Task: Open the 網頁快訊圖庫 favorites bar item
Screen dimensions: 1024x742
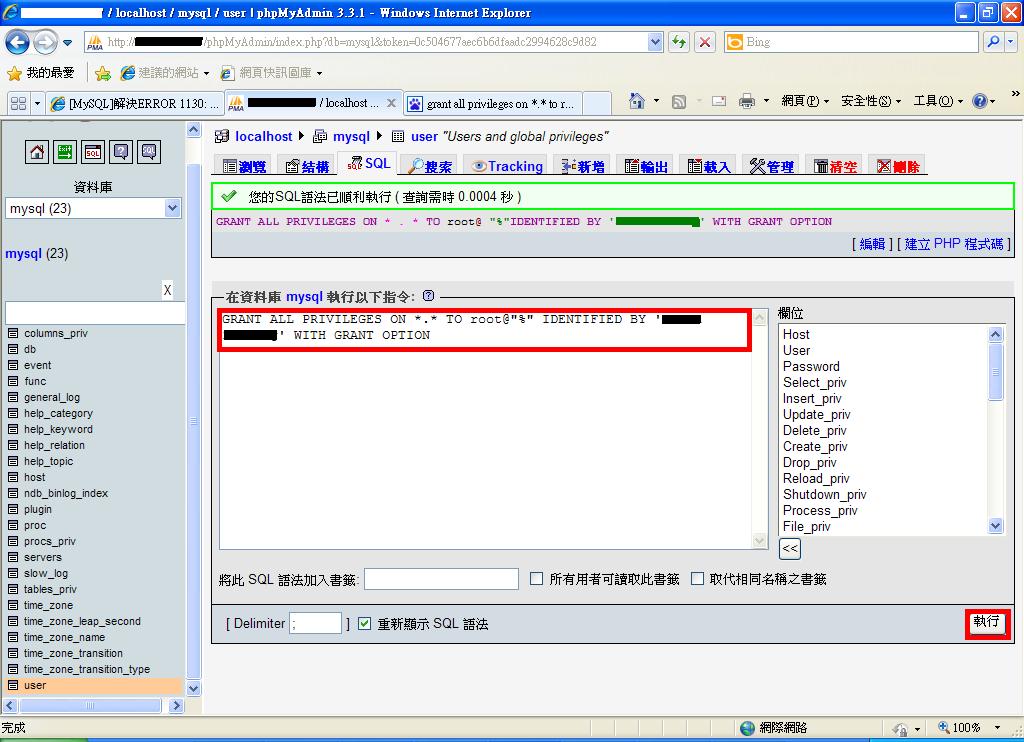Action: [x=272, y=73]
